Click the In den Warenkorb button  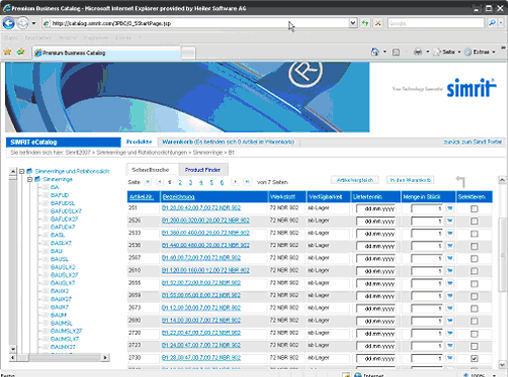(411, 180)
